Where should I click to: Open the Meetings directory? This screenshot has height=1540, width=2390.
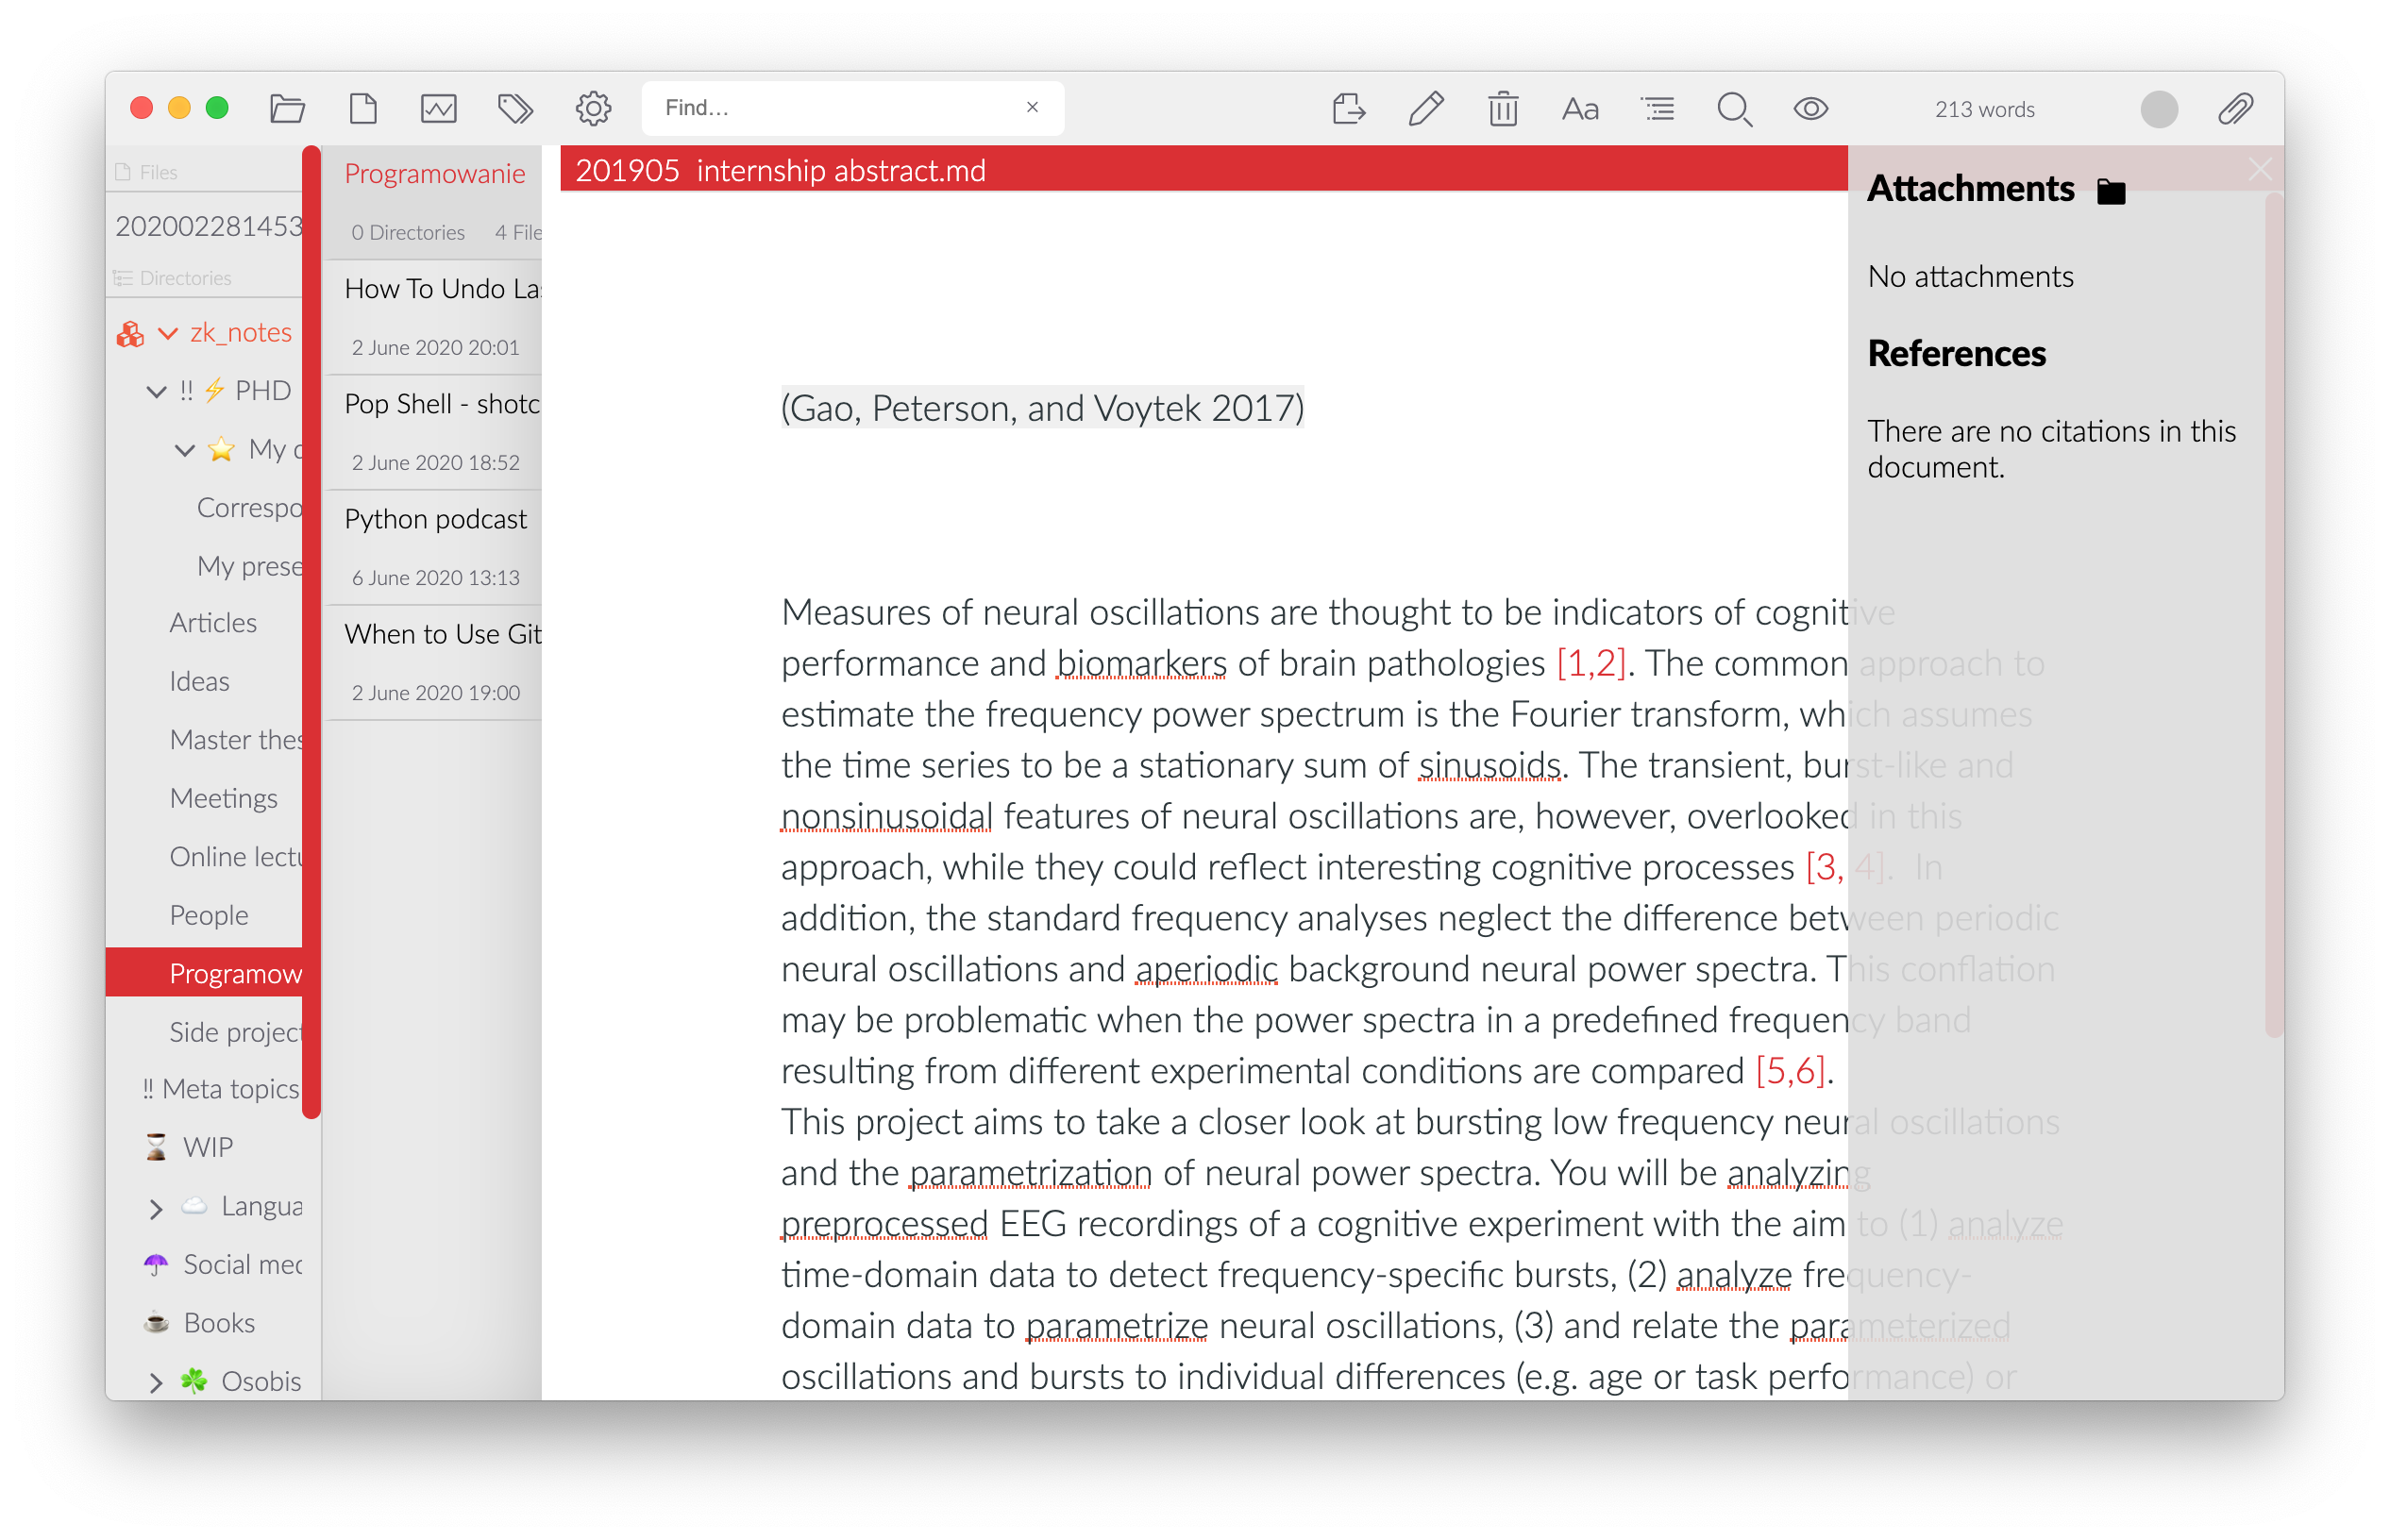tap(223, 798)
